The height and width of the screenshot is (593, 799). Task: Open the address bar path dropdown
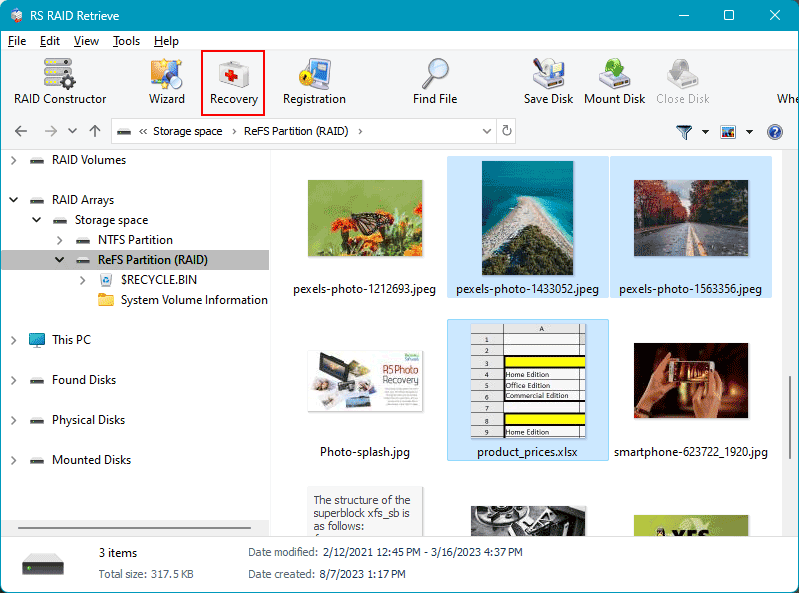(487, 131)
